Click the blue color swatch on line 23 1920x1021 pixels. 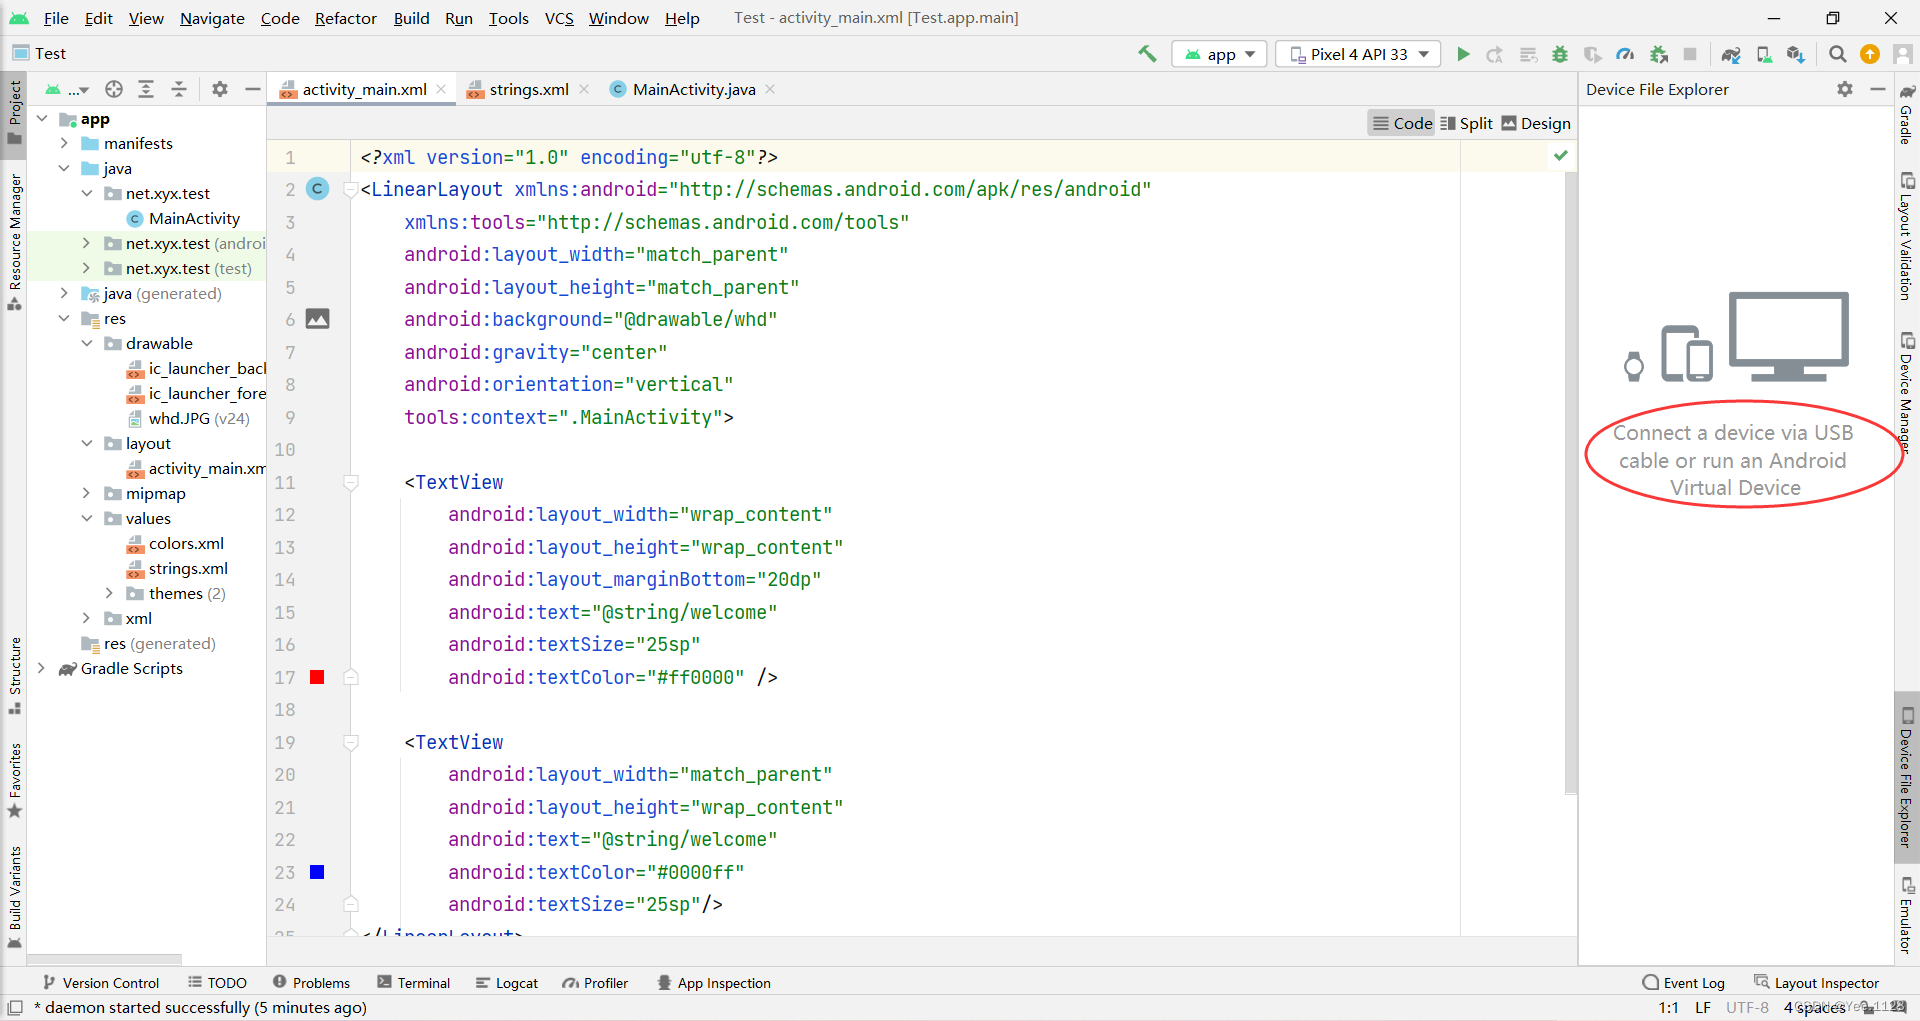(x=317, y=872)
